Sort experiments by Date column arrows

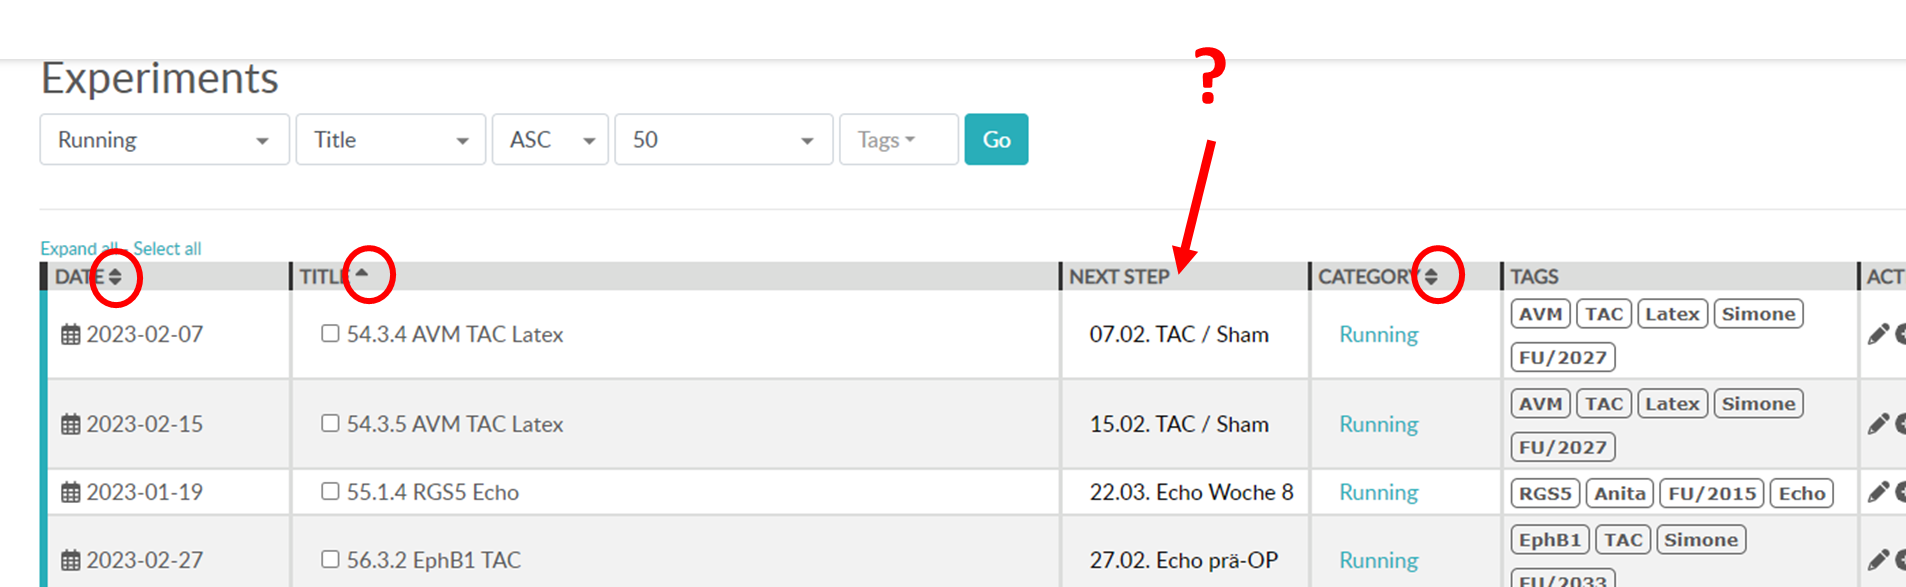pyautogui.click(x=115, y=277)
